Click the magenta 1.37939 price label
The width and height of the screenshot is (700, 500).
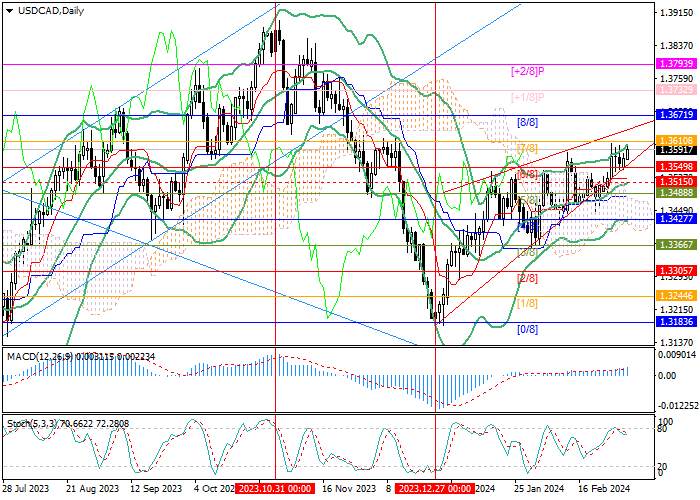676,63
